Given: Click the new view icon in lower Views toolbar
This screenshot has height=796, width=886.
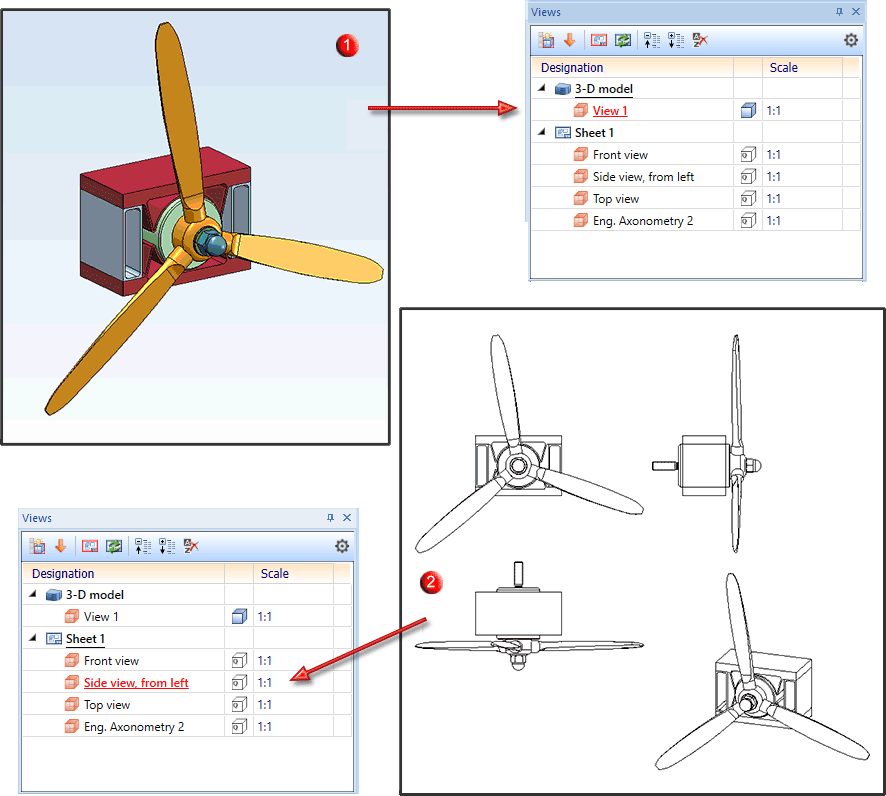Looking at the screenshot, I should click(x=37, y=546).
